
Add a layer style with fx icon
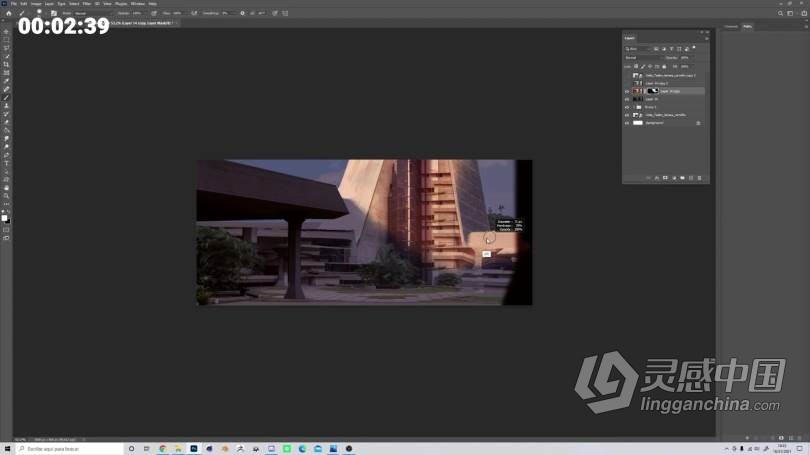[x=657, y=178]
